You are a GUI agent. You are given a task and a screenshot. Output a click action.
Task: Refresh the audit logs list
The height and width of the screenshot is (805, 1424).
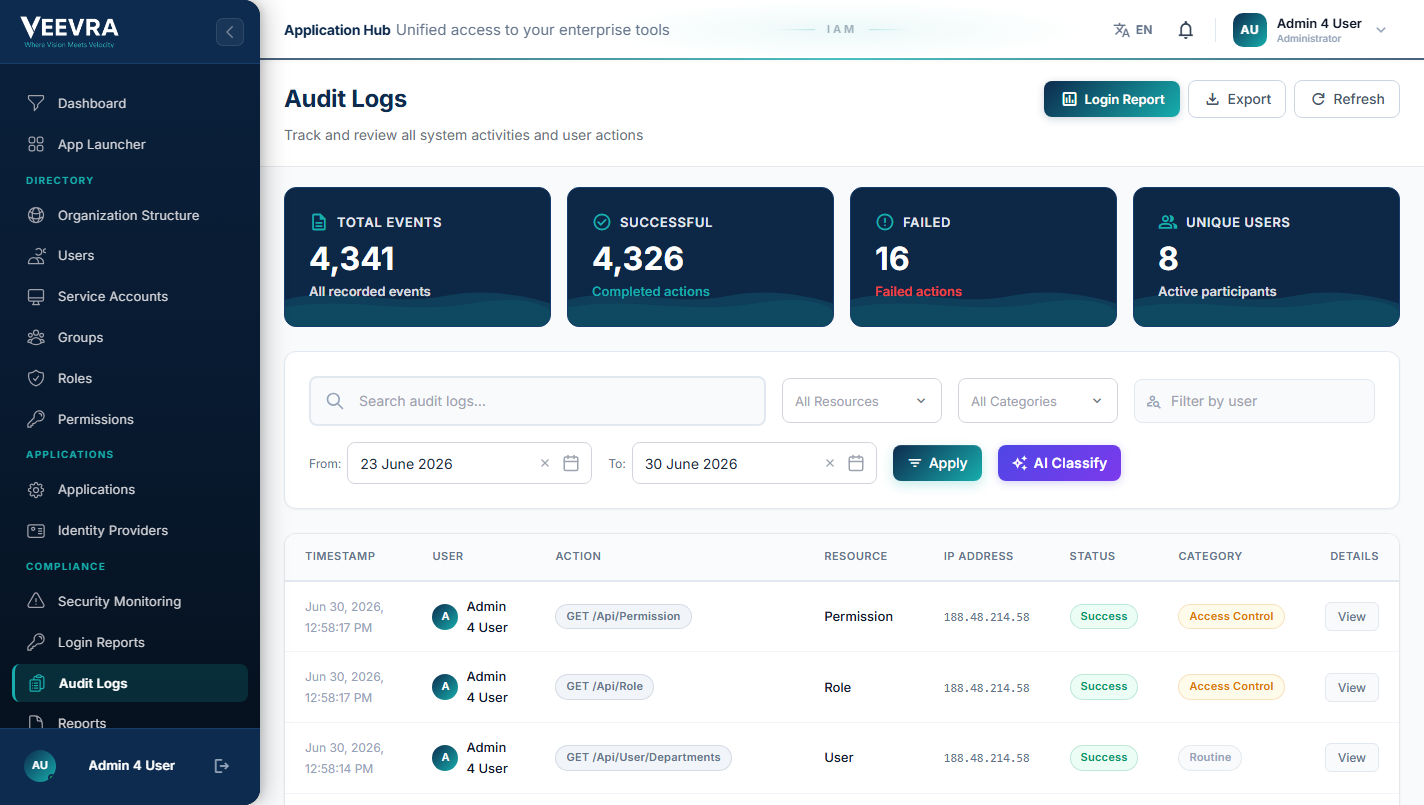tap(1347, 99)
